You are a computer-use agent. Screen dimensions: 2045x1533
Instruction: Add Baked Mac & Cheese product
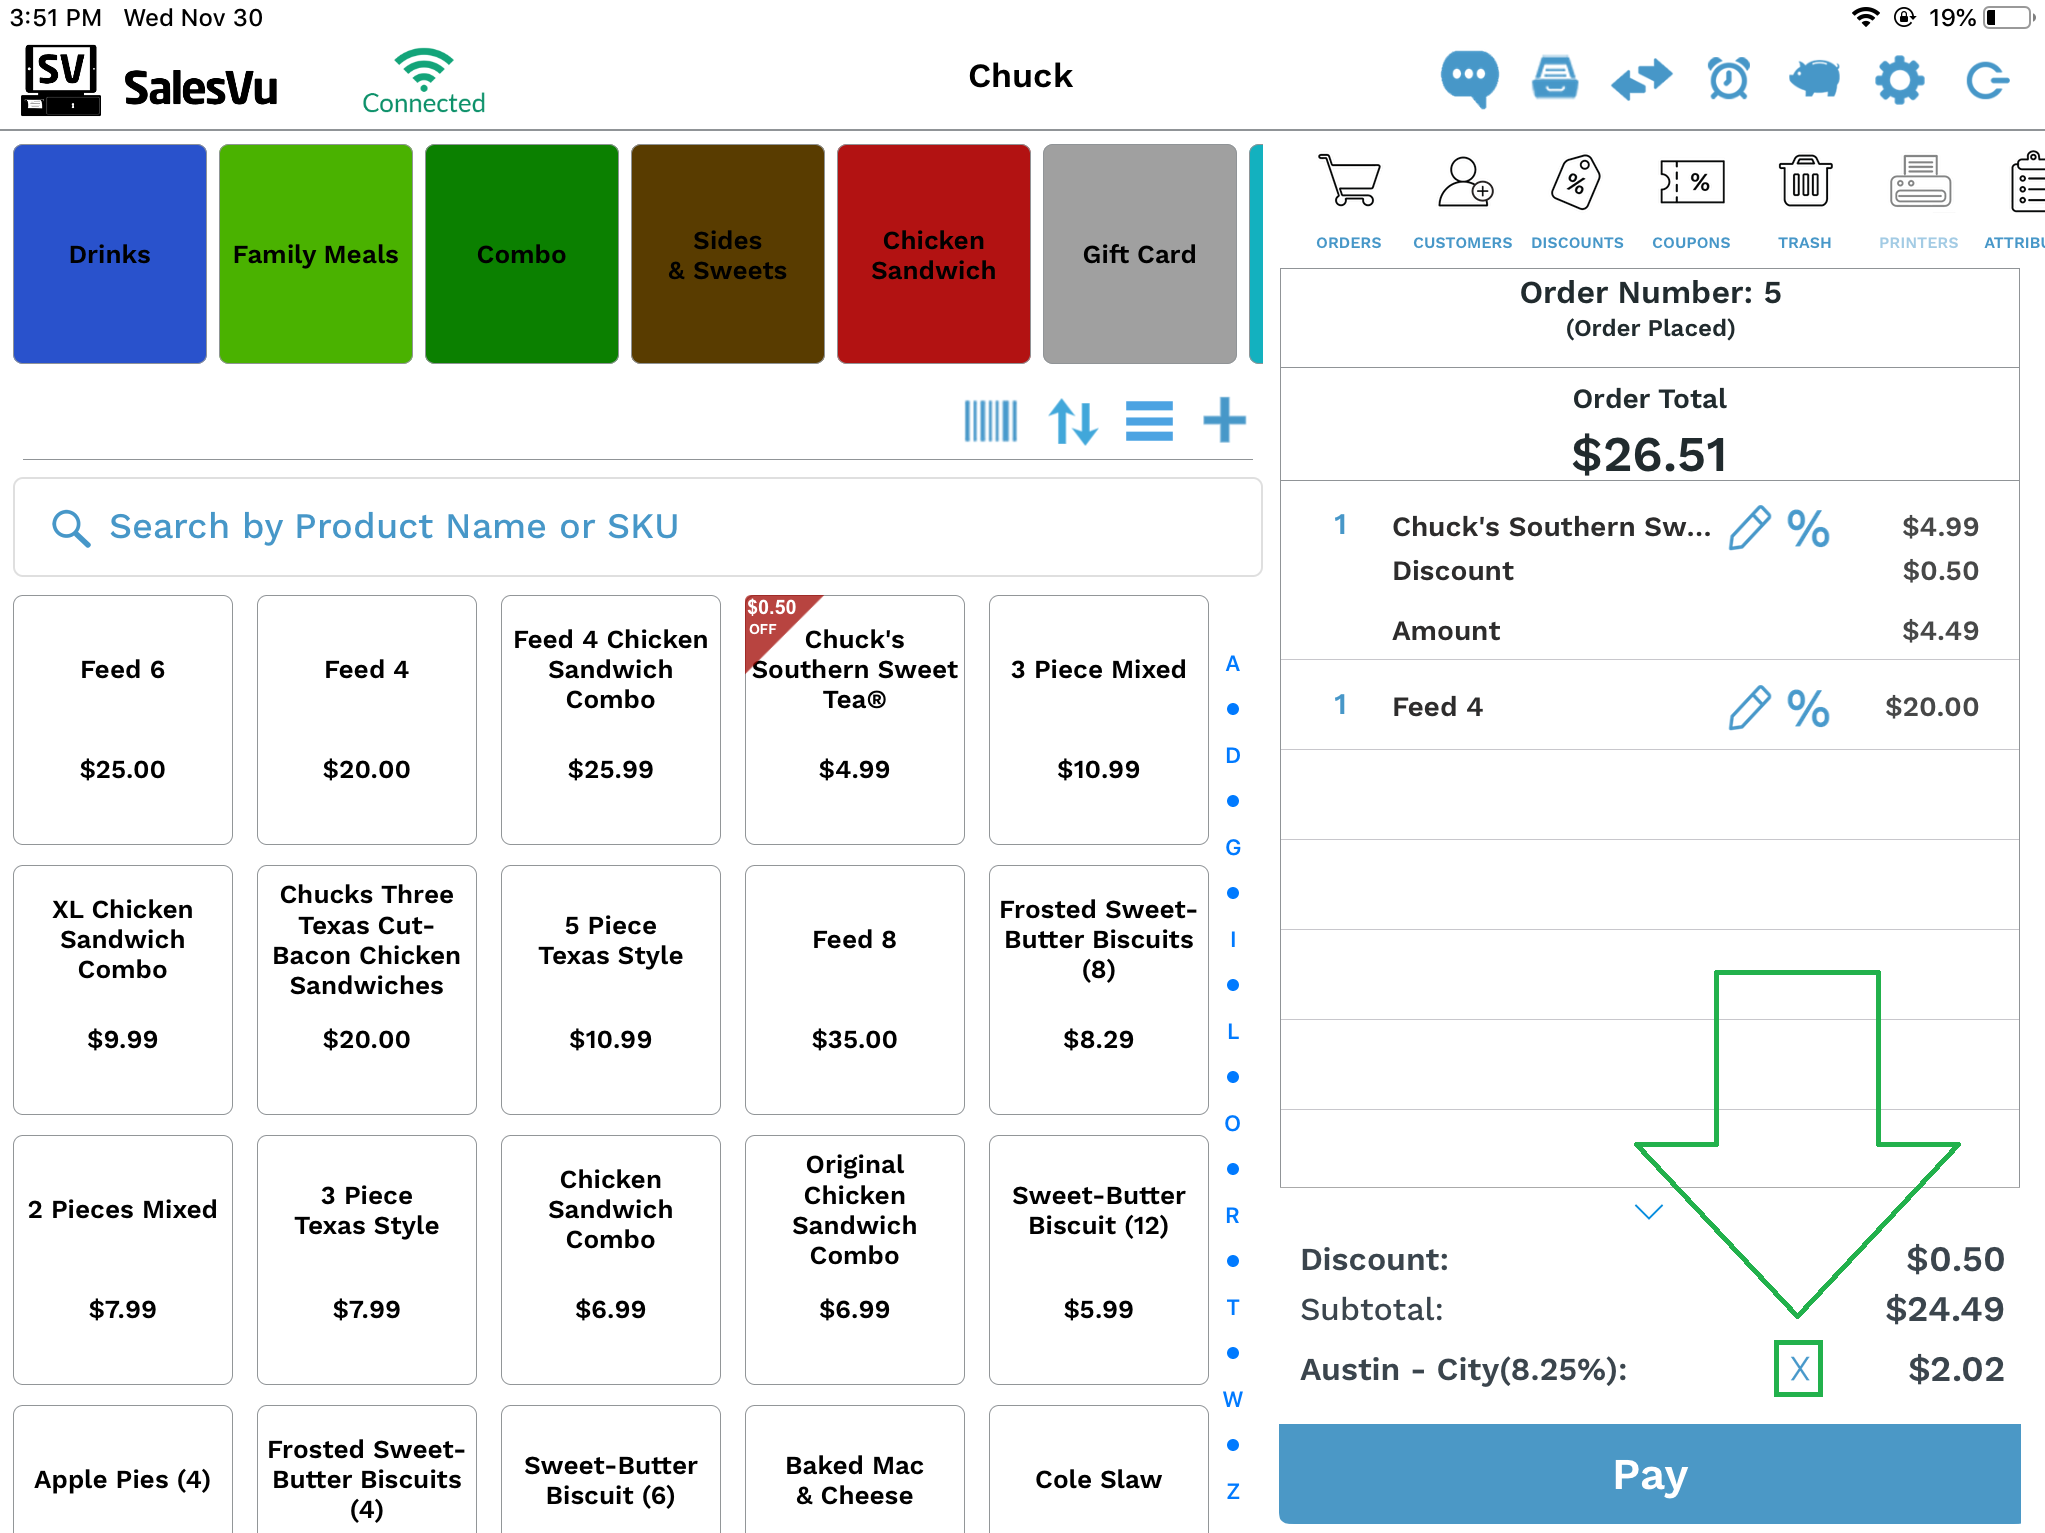pos(855,1470)
